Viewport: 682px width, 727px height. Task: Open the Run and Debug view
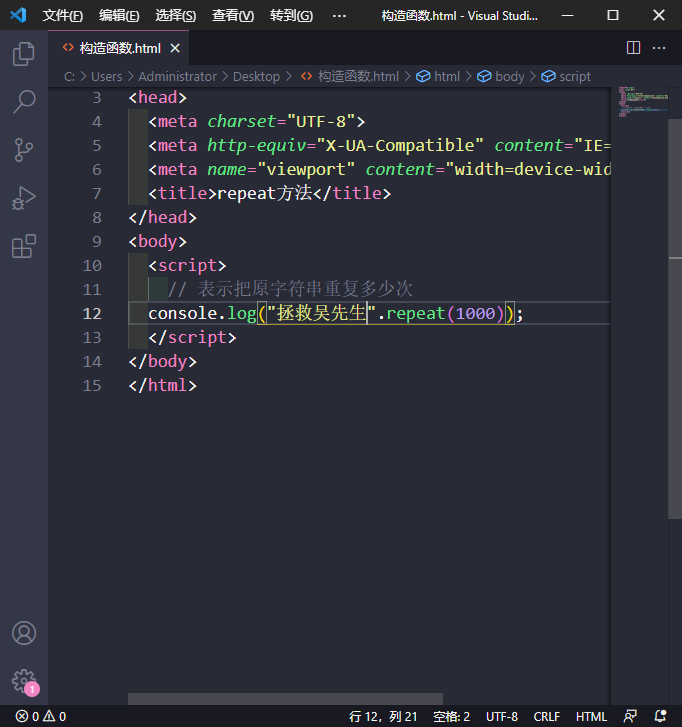tap(24, 198)
